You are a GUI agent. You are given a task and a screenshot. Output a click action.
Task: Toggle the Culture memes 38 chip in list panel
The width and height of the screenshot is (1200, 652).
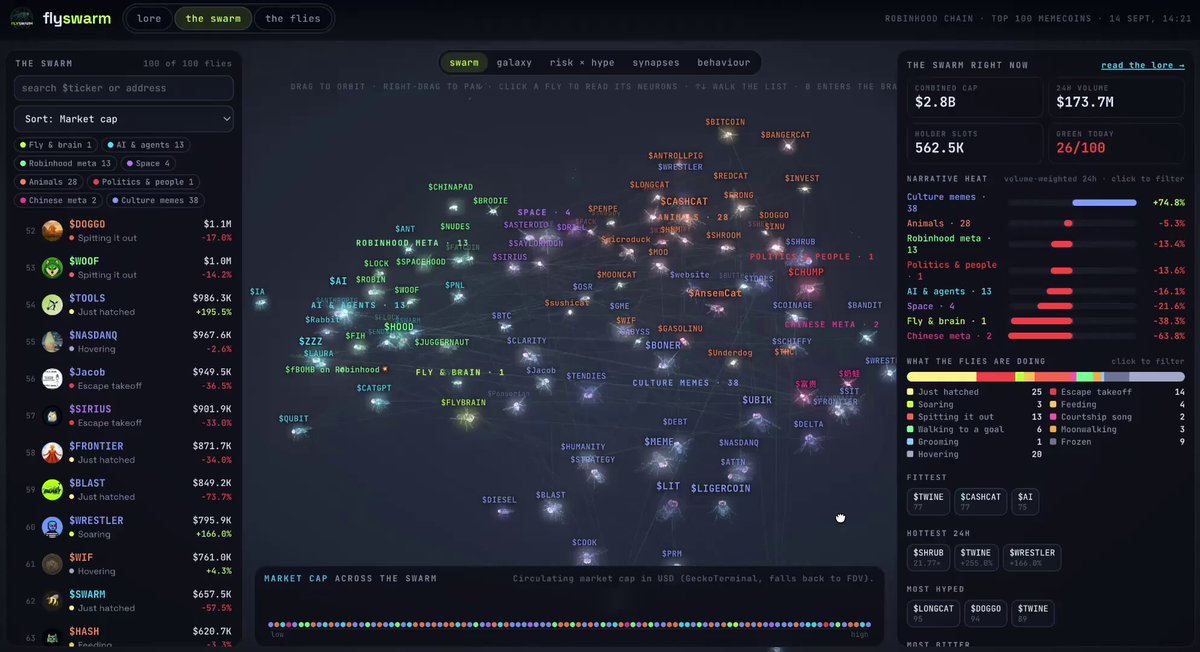coord(154,200)
